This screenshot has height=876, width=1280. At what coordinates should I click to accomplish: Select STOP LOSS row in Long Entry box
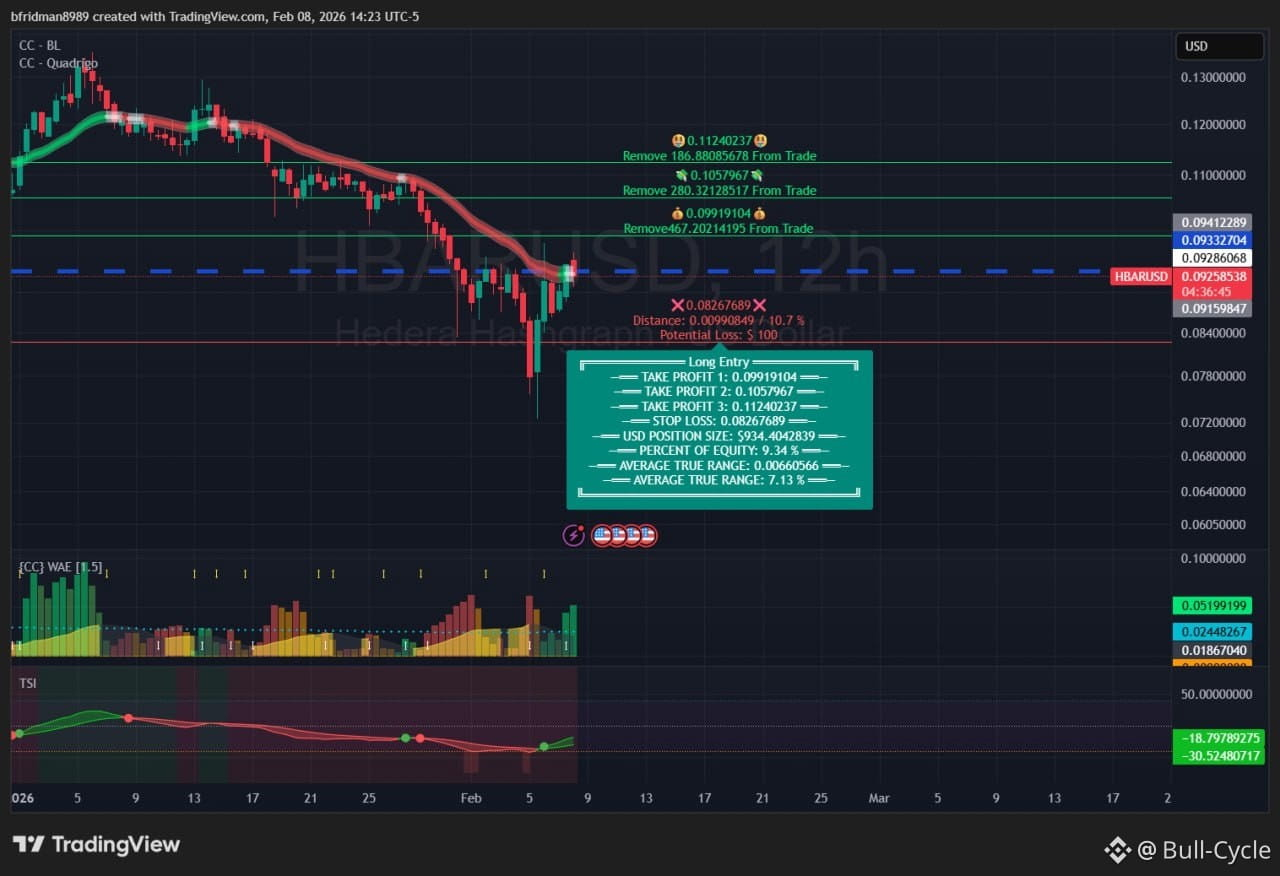click(719, 421)
